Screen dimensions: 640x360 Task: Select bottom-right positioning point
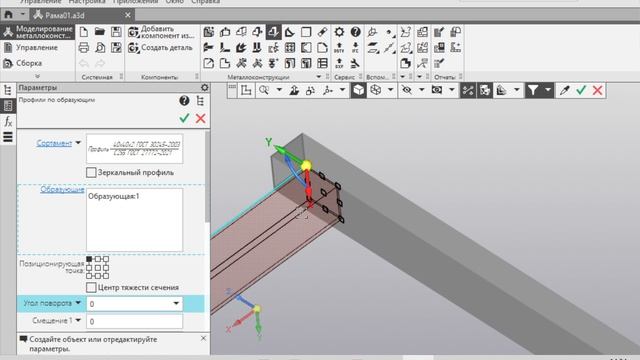coord(106,276)
